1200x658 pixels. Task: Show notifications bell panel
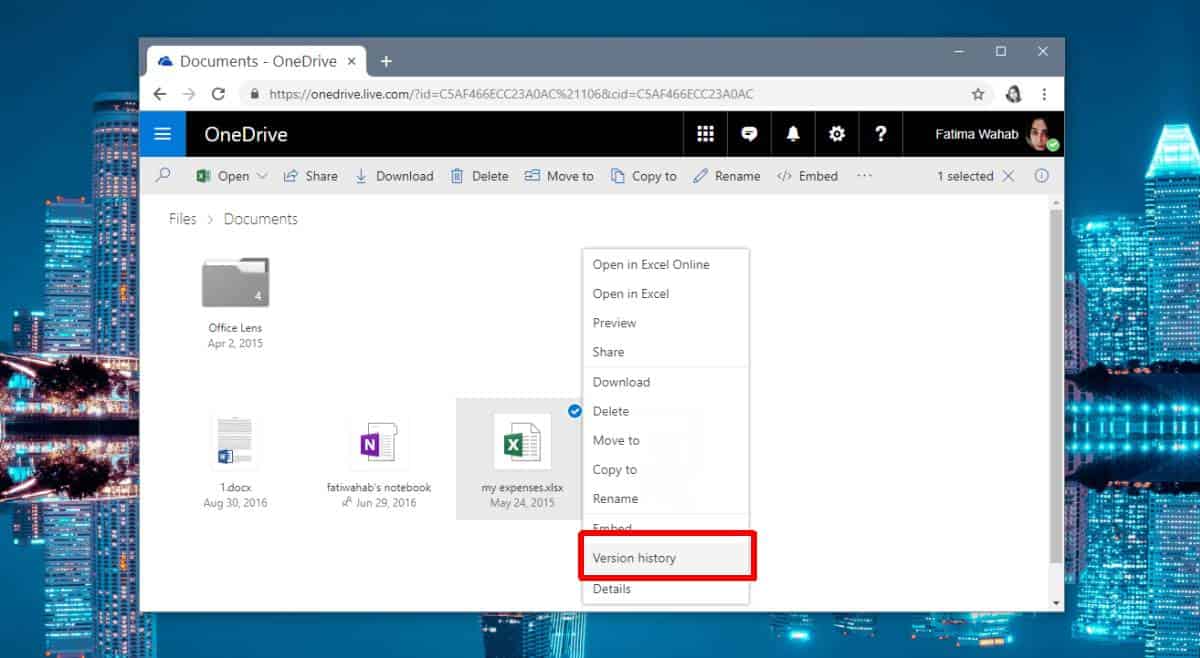point(793,134)
